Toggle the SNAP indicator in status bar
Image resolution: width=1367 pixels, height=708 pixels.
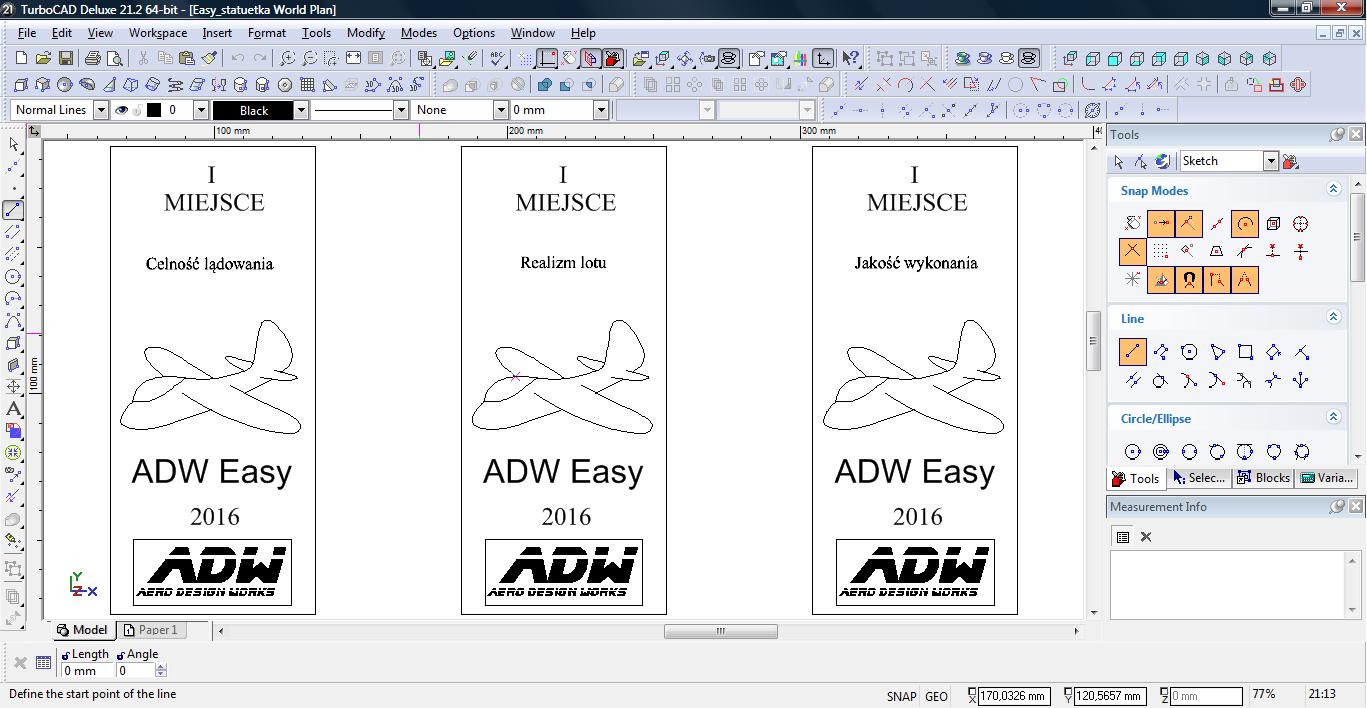click(901, 696)
